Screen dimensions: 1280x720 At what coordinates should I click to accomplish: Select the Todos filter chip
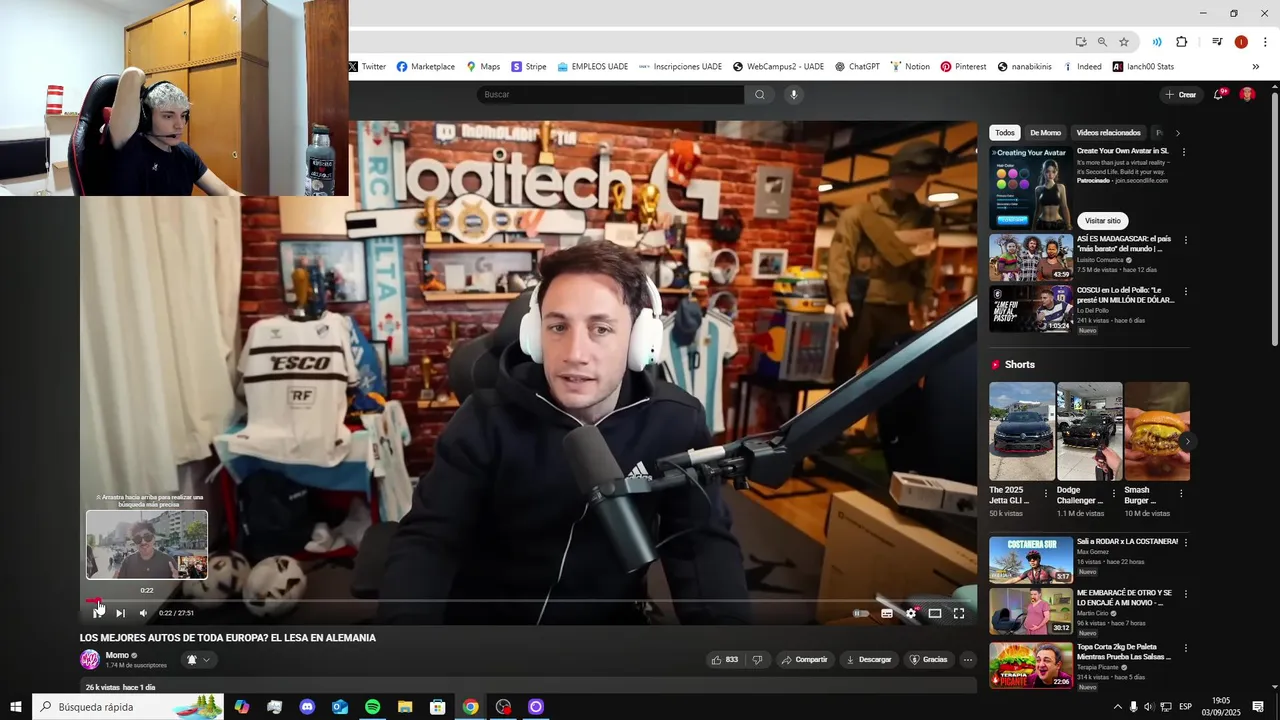point(1005,133)
